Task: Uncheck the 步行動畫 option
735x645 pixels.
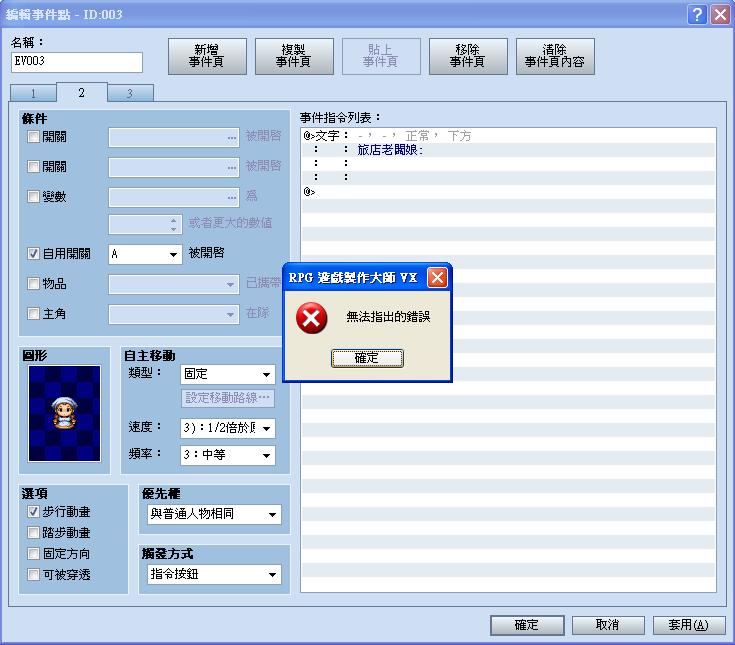Action: click(x=33, y=512)
